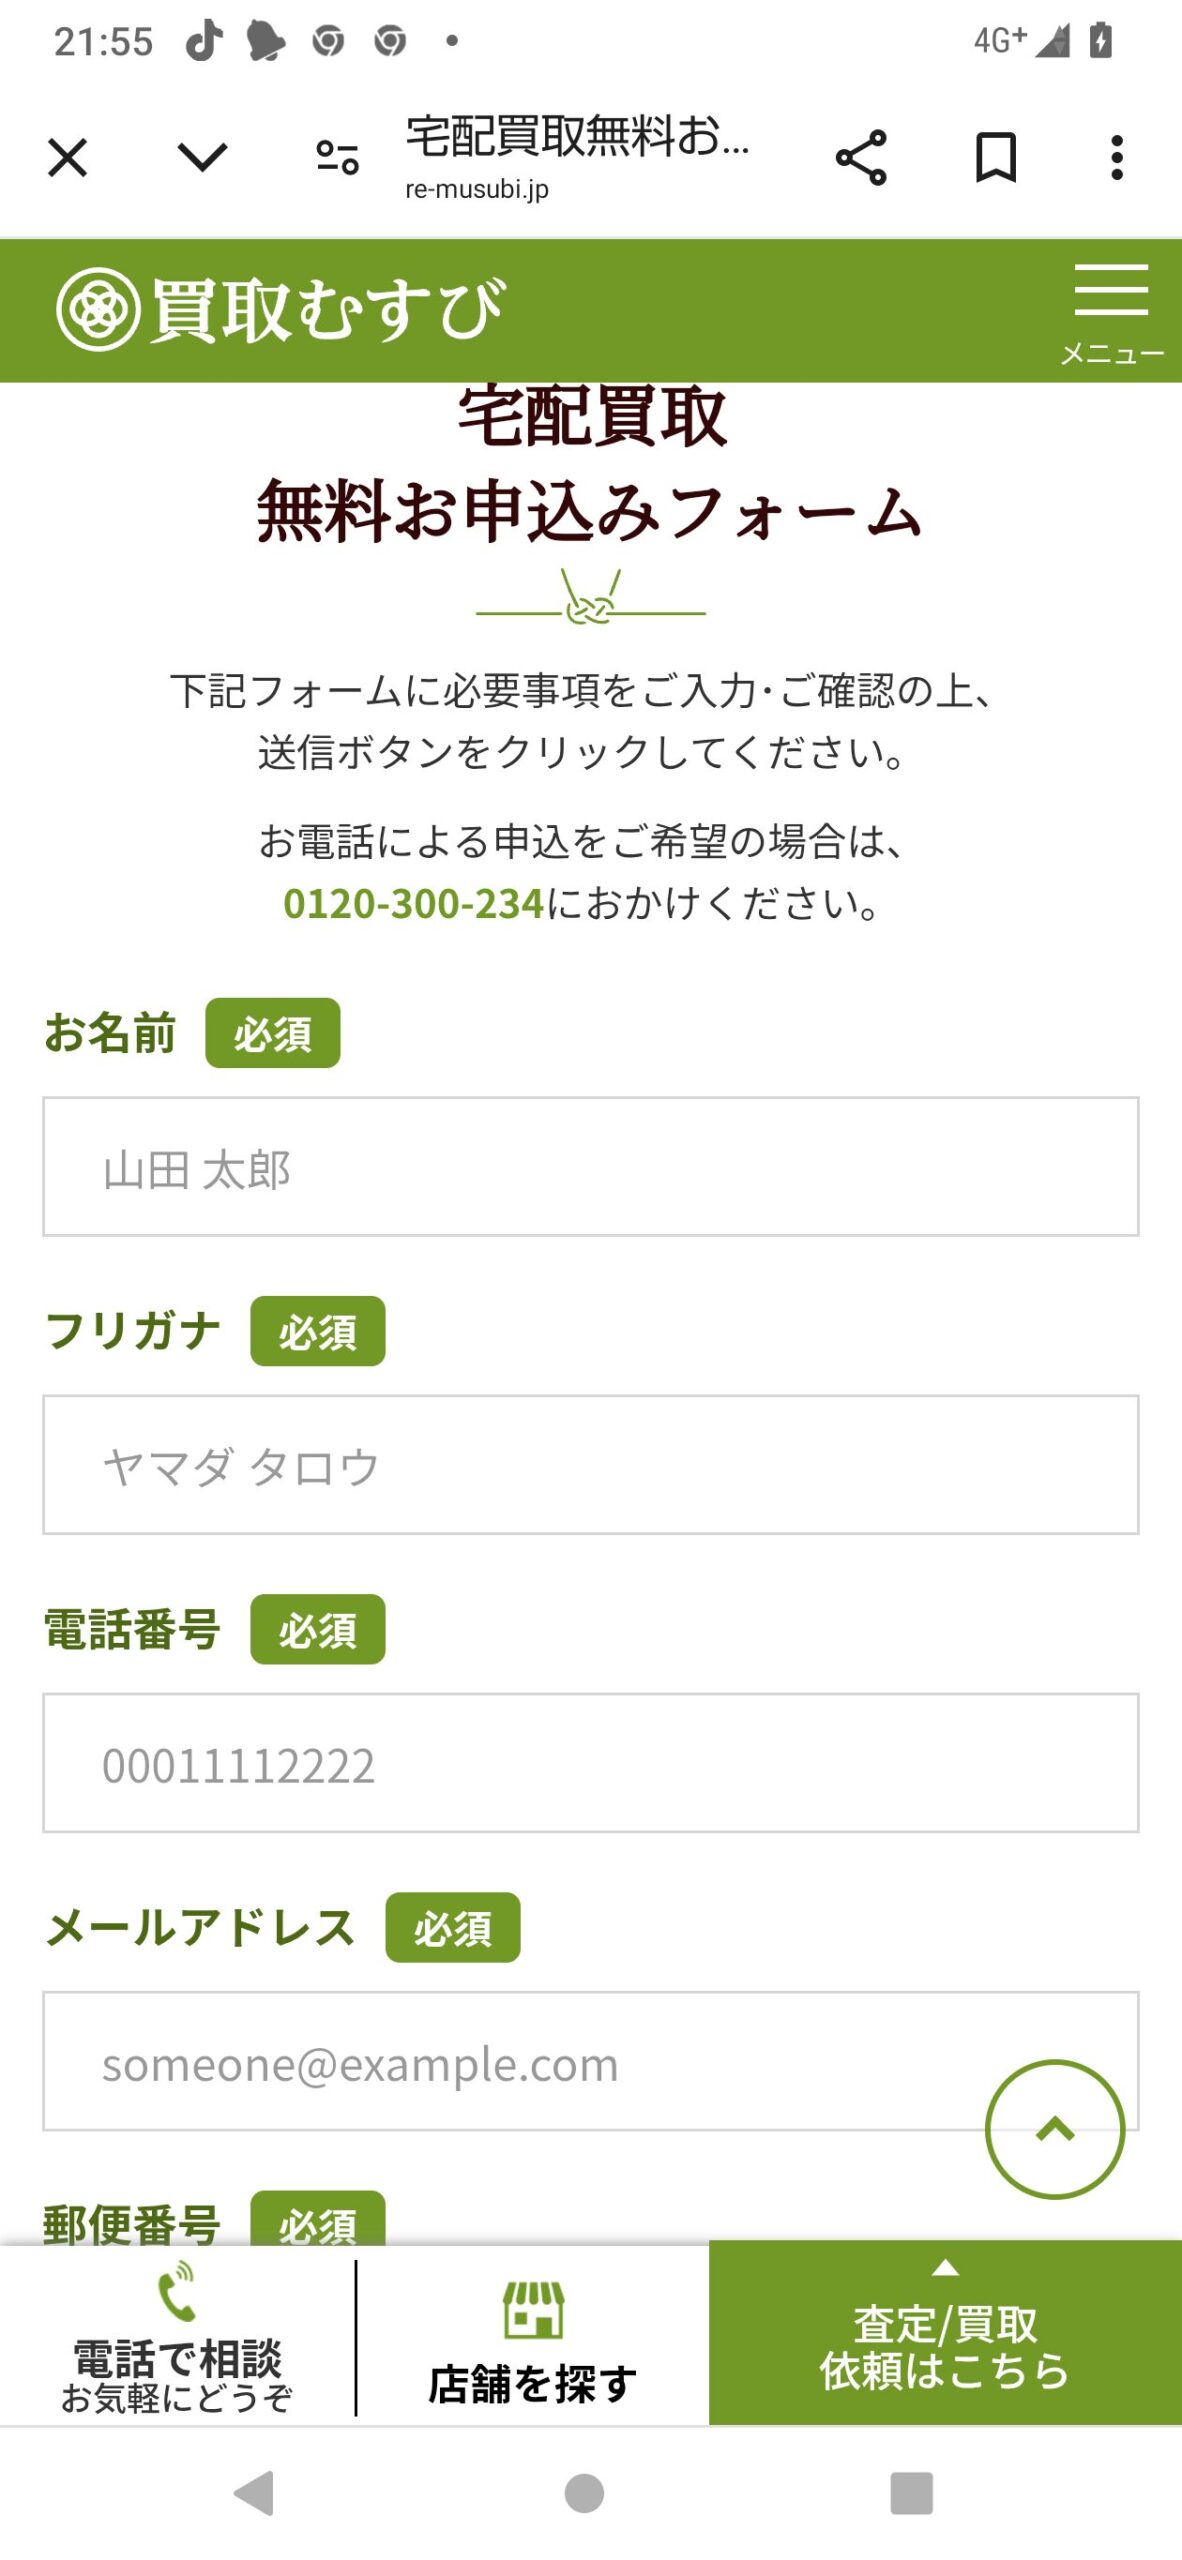1182x2560 pixels.
Task: Minimize tab with the down chevron
Action: [x=202, y=158]
